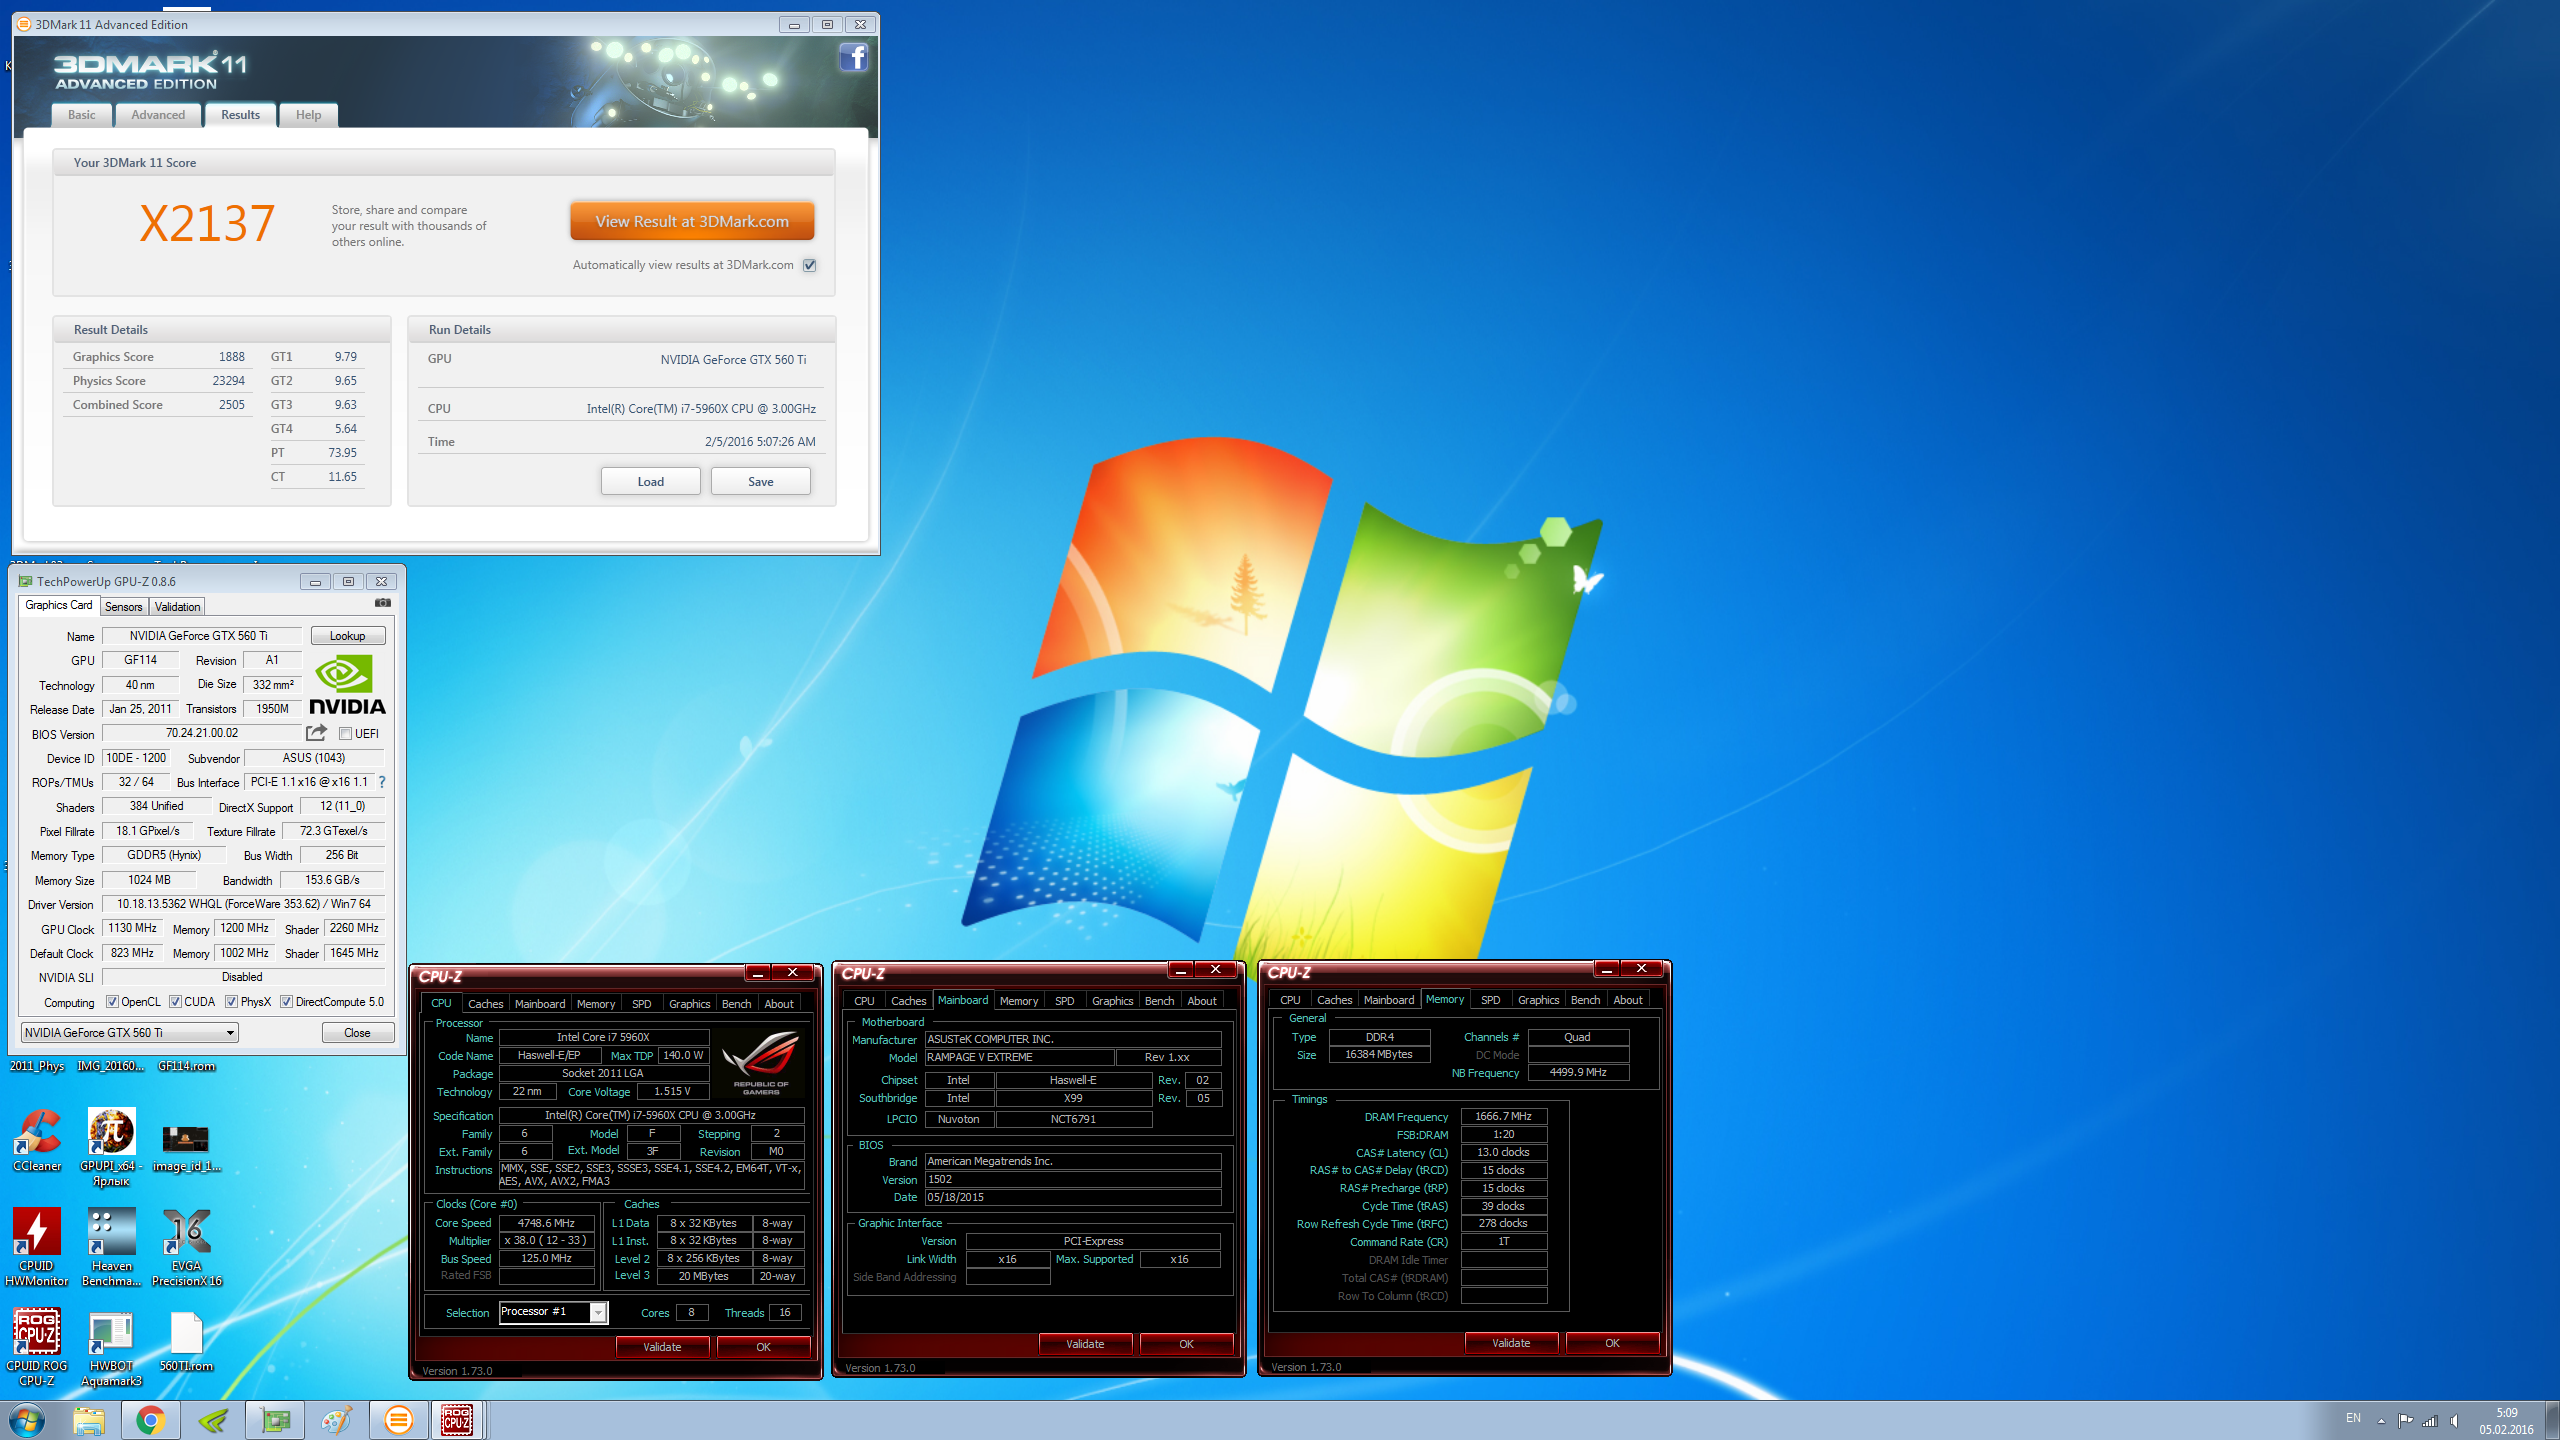
Task: Click the Physics Score 23294 value
Action: click(228, 381)
